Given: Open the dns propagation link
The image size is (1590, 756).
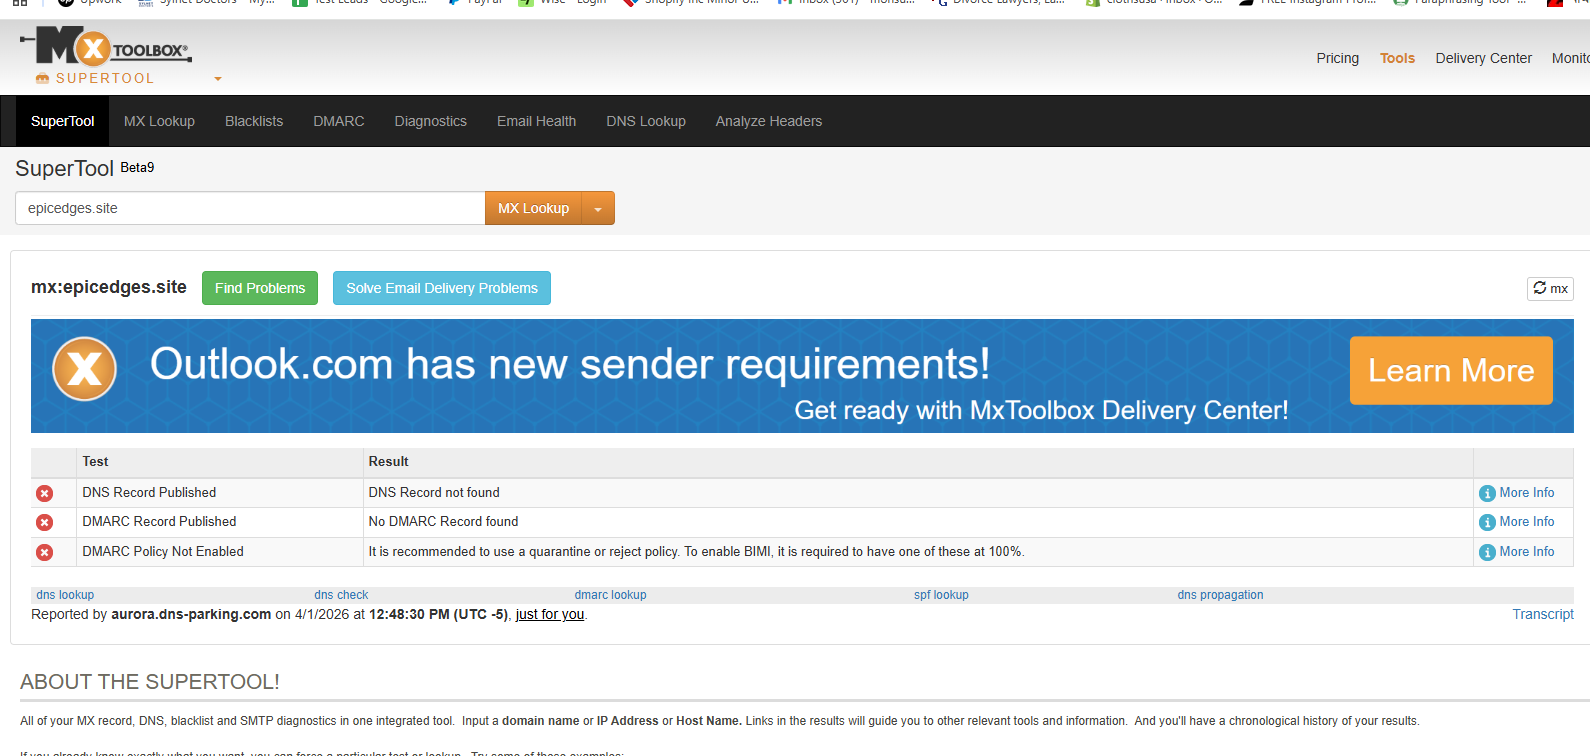Looking at the screenshot, I should 1220,595.
